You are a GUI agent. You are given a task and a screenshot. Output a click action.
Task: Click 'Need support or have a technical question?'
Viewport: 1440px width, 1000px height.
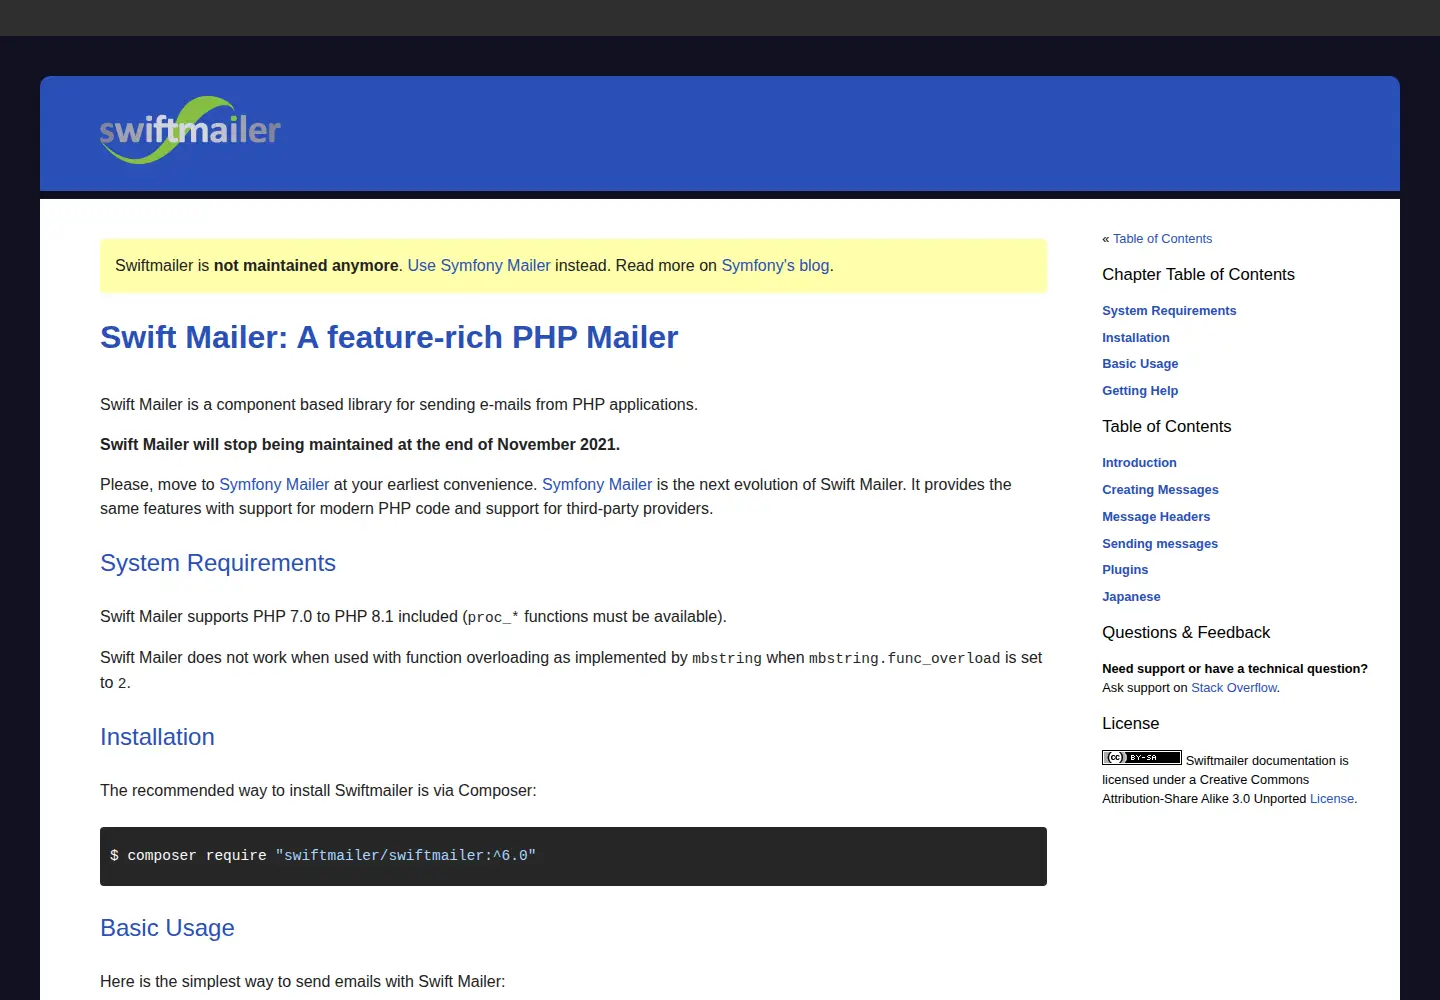(x=1235, y=669)
